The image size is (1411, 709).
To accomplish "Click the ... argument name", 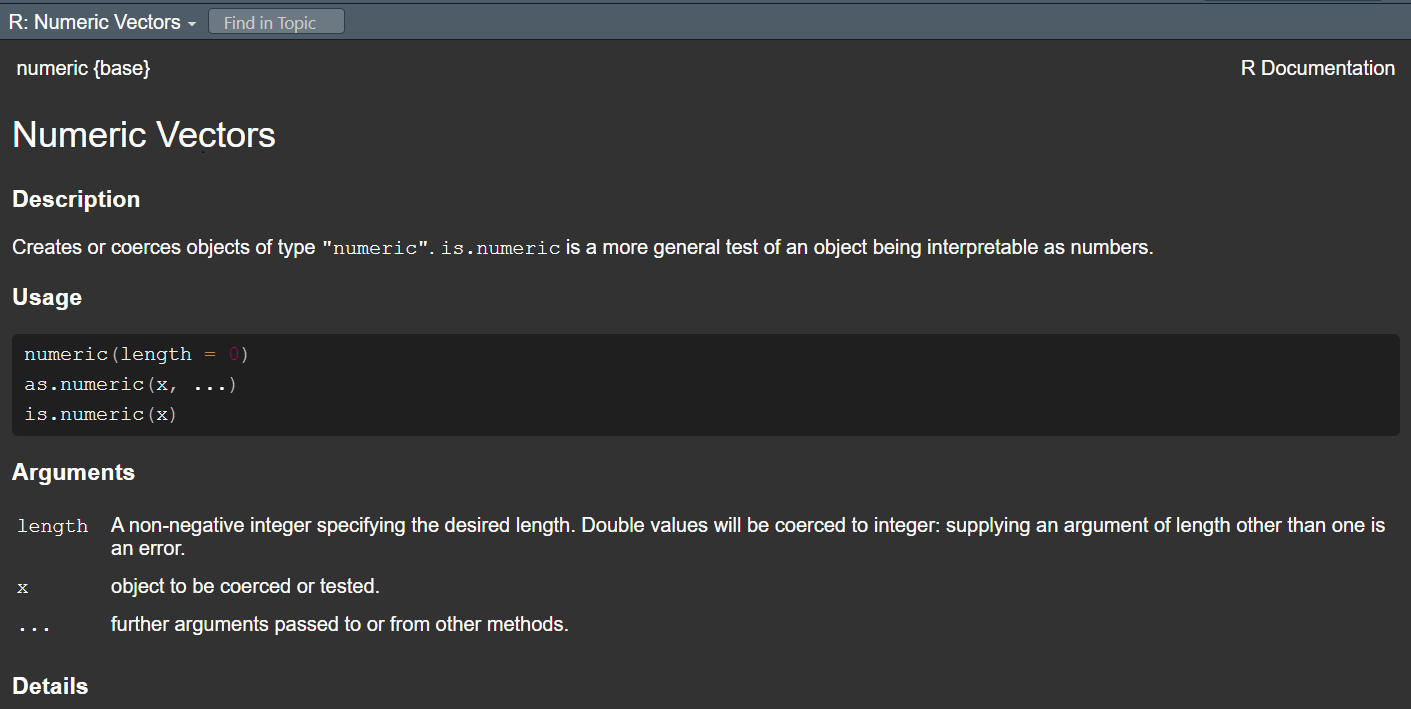I will pos(33,626).
